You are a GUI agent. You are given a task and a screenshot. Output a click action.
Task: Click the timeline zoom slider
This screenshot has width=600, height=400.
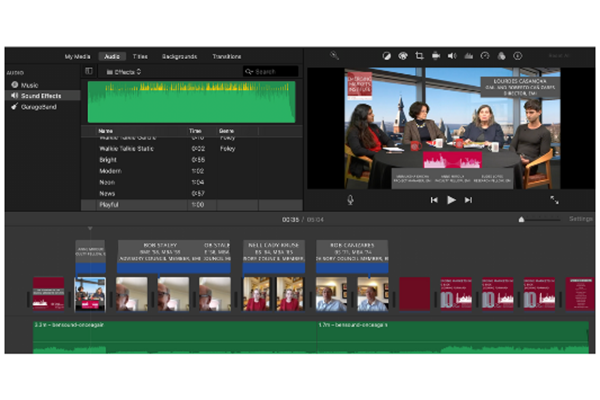pos(521,219)
